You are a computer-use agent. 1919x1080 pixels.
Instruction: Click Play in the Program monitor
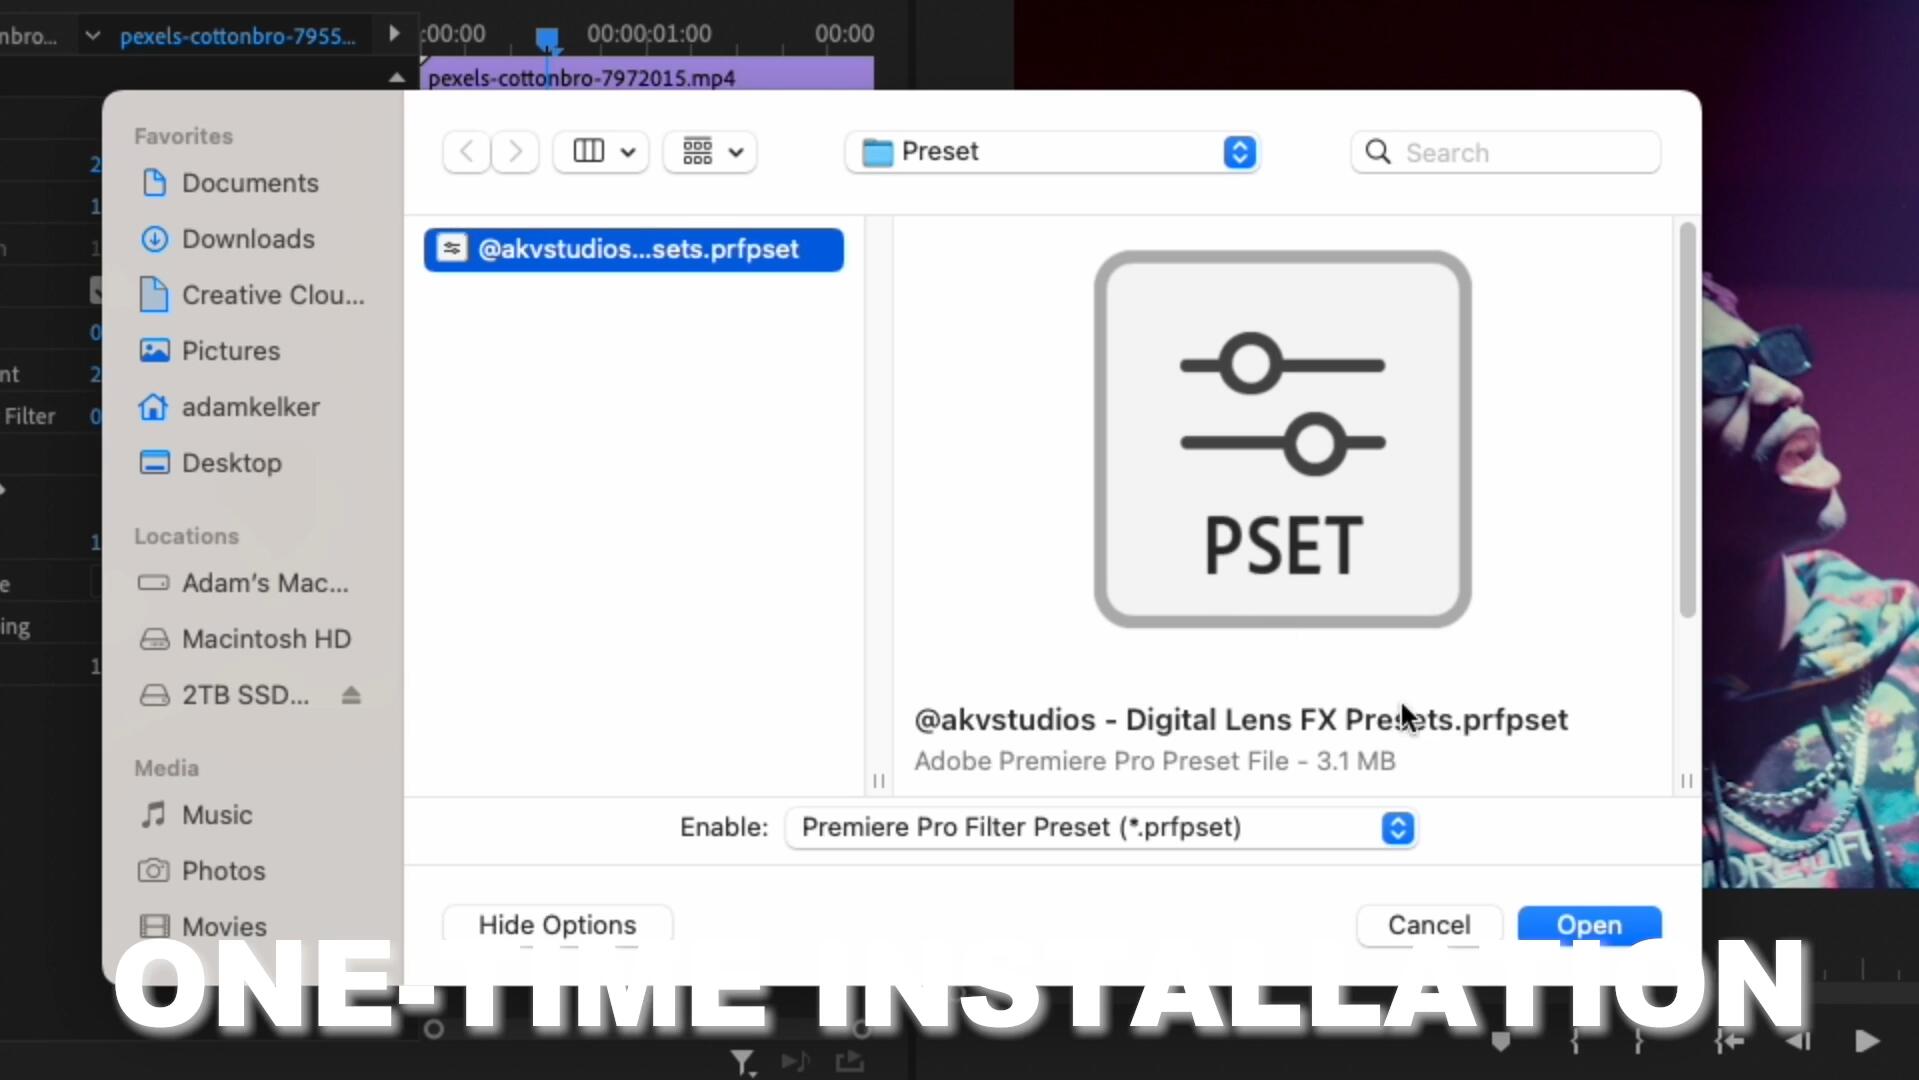point(1866,1042)
